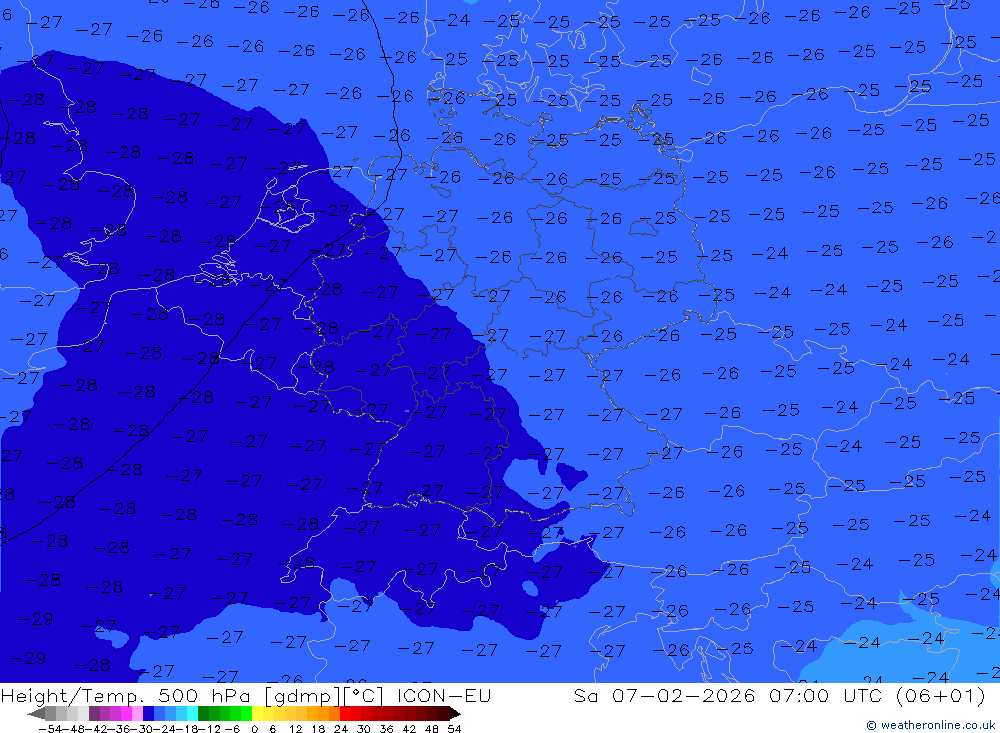Click the '500 hPa' level text

pos(202,695)
